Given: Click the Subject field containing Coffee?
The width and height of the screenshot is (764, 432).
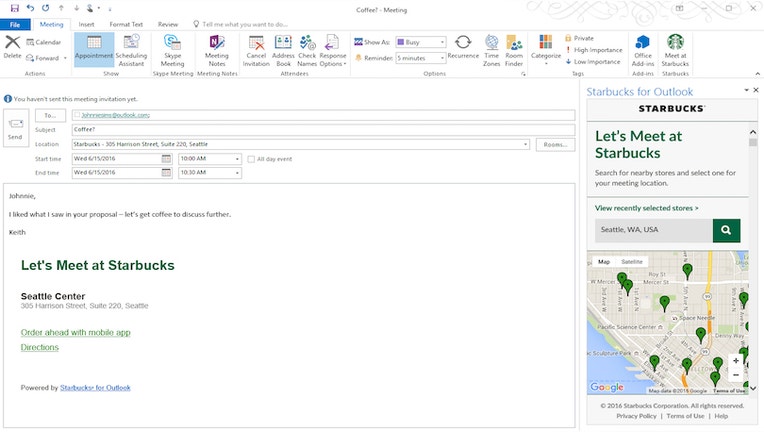Looking at the screenshot, I should [324, 130].
